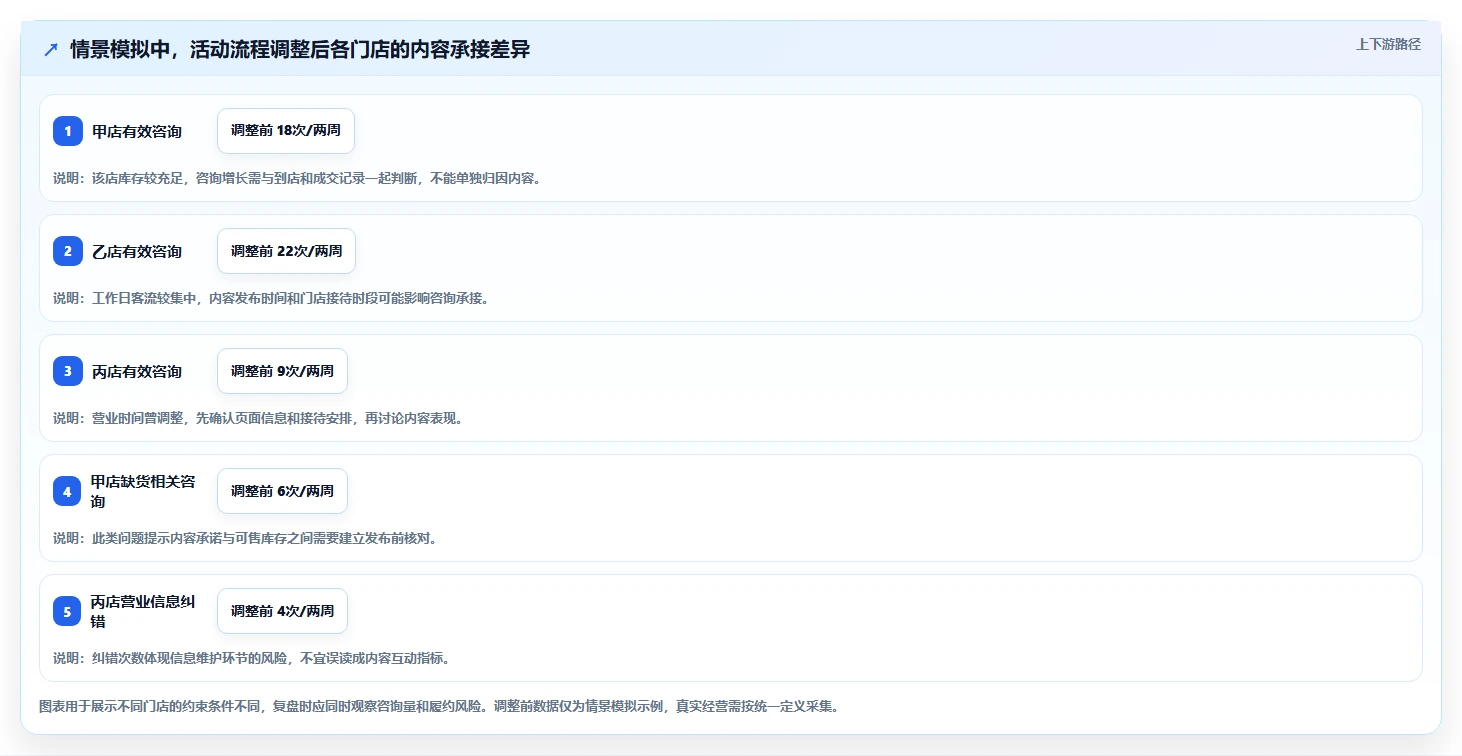
Task: Click the footer caption starting 图表用于展示不同门店
Action: click(x=438, y=706)
